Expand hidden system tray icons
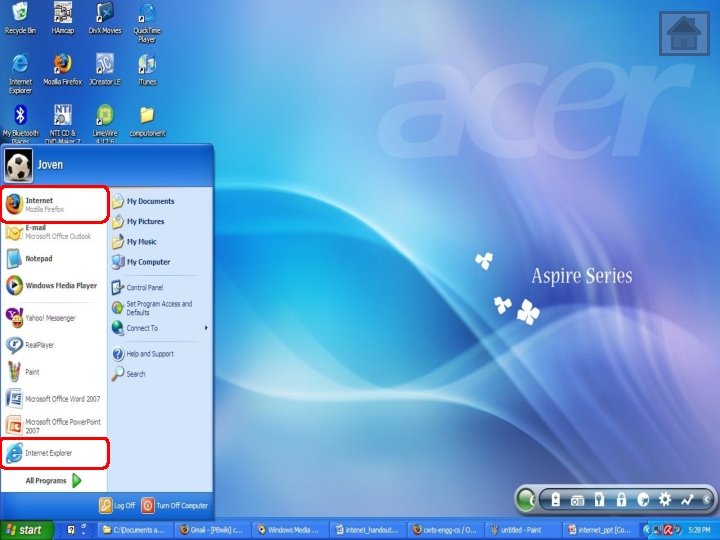The image size is (720, 540). (646, 530)
